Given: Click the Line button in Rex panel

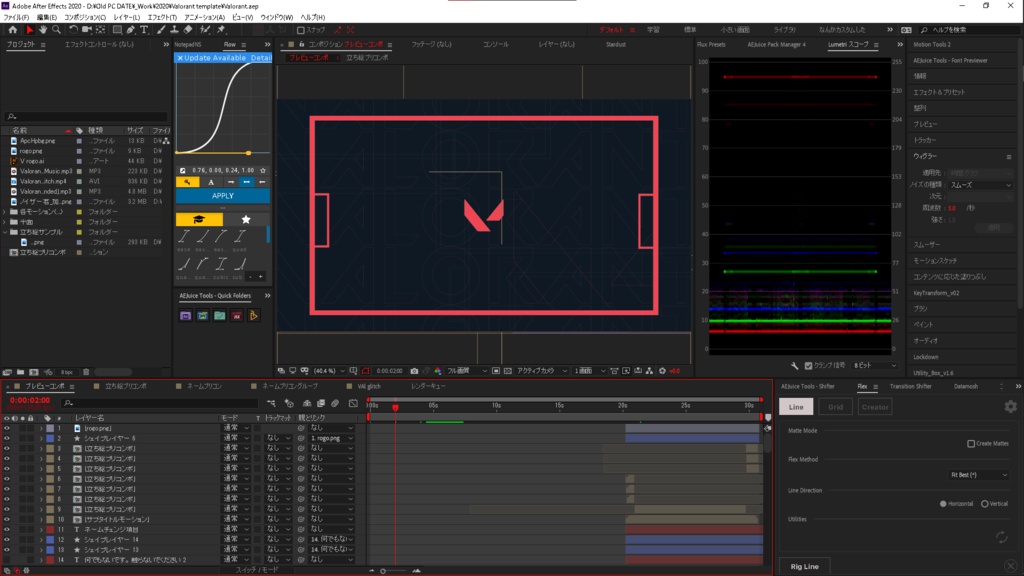Looking at the screenshot, I should pyautogui.click(x=796, y=407).
